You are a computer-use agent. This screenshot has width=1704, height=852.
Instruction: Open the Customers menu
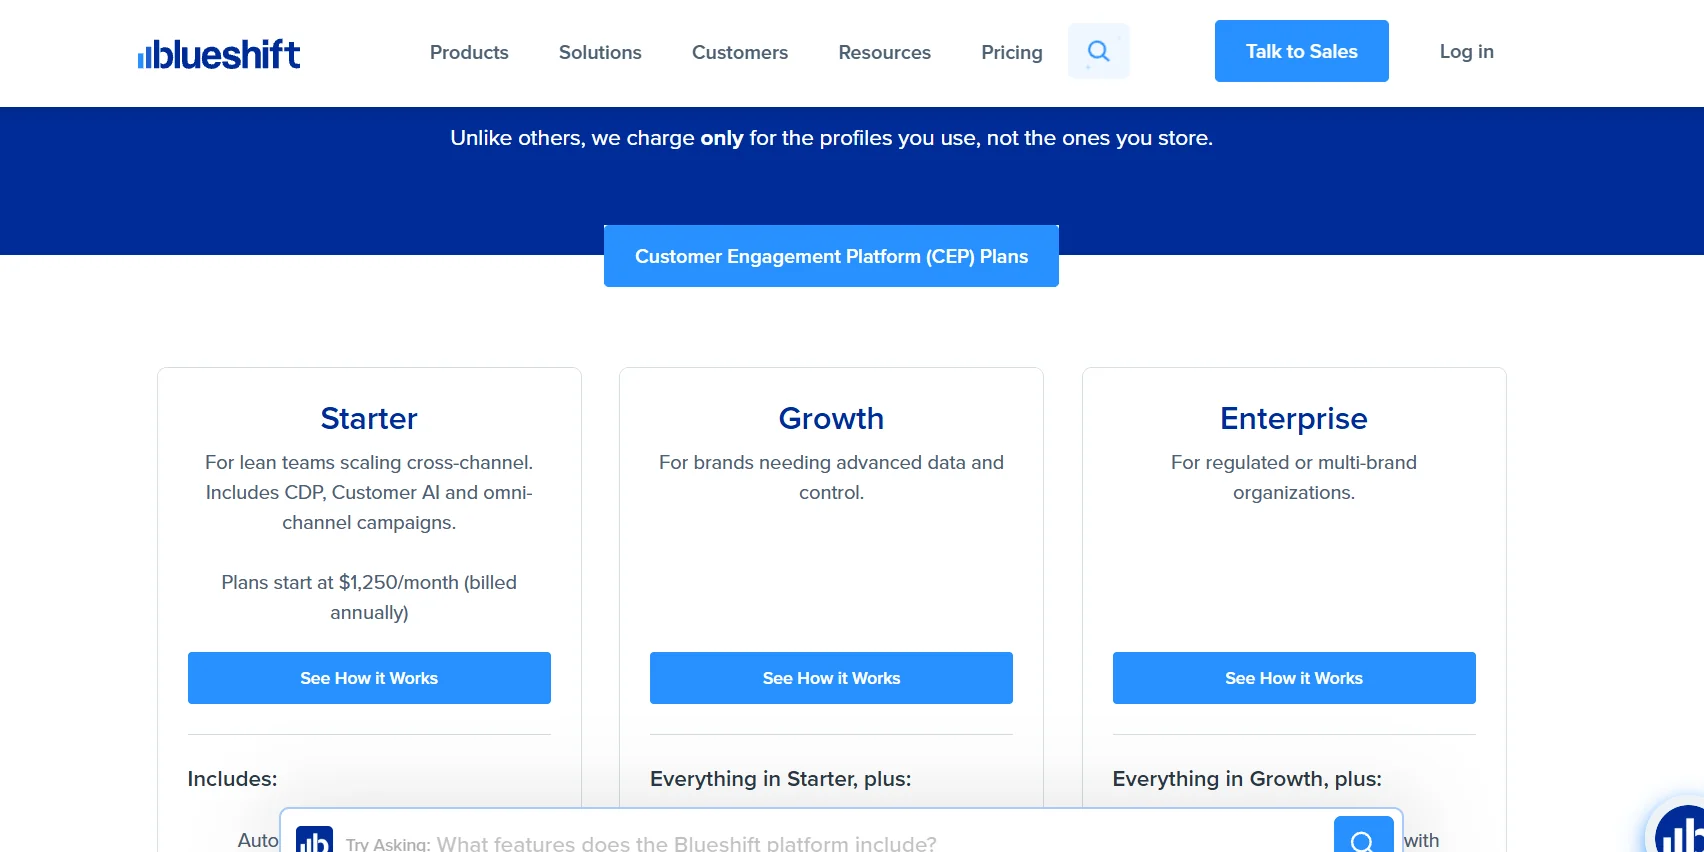740,52
